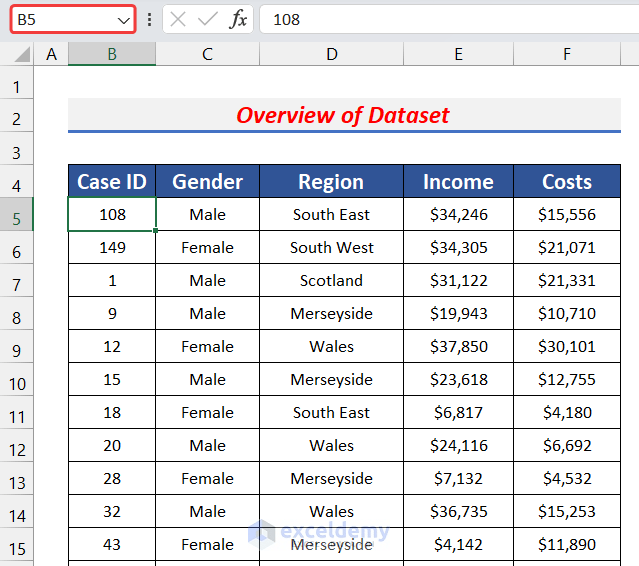Screen dimensions: 639x566
Task: Open the Insert Function fx icon
Action: [x=238, y=19]
